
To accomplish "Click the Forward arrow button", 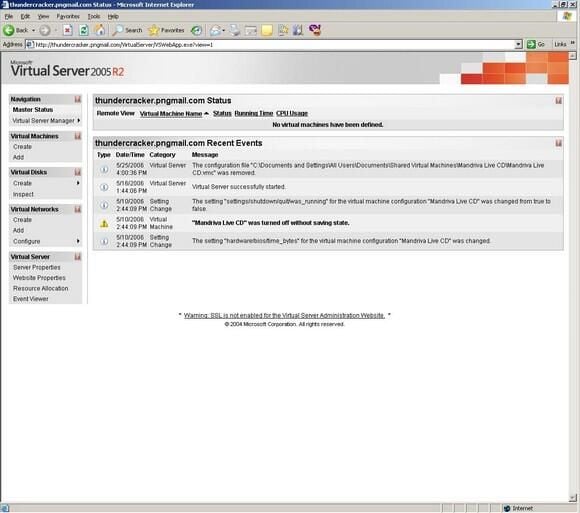I will (x=45, y=30).
